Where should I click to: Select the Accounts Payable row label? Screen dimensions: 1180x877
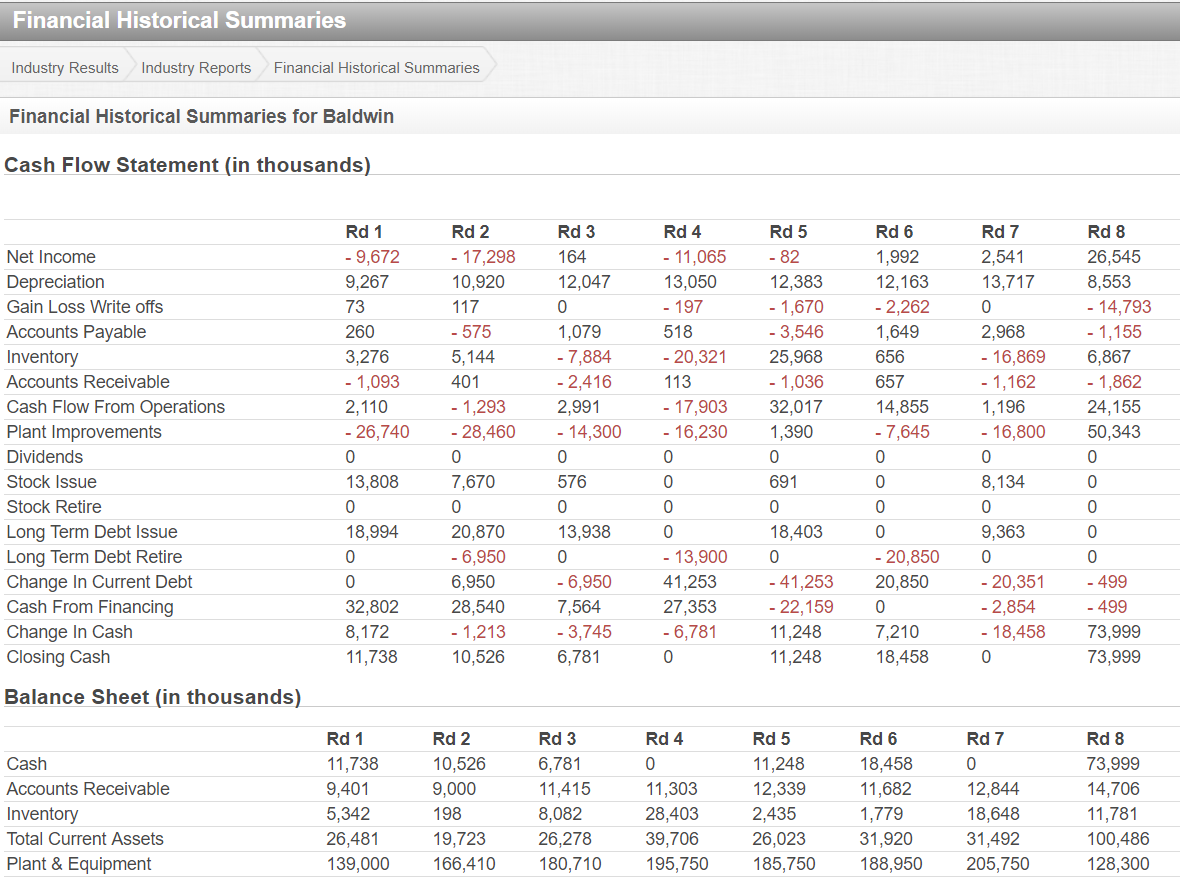click(77, 332)
